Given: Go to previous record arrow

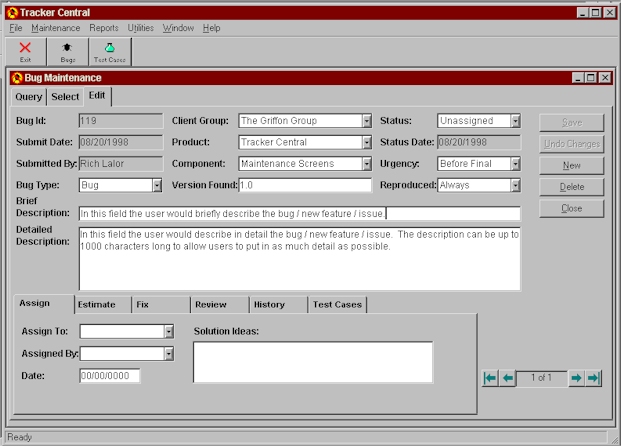Looking at the screenshot, I should point(507,378).
